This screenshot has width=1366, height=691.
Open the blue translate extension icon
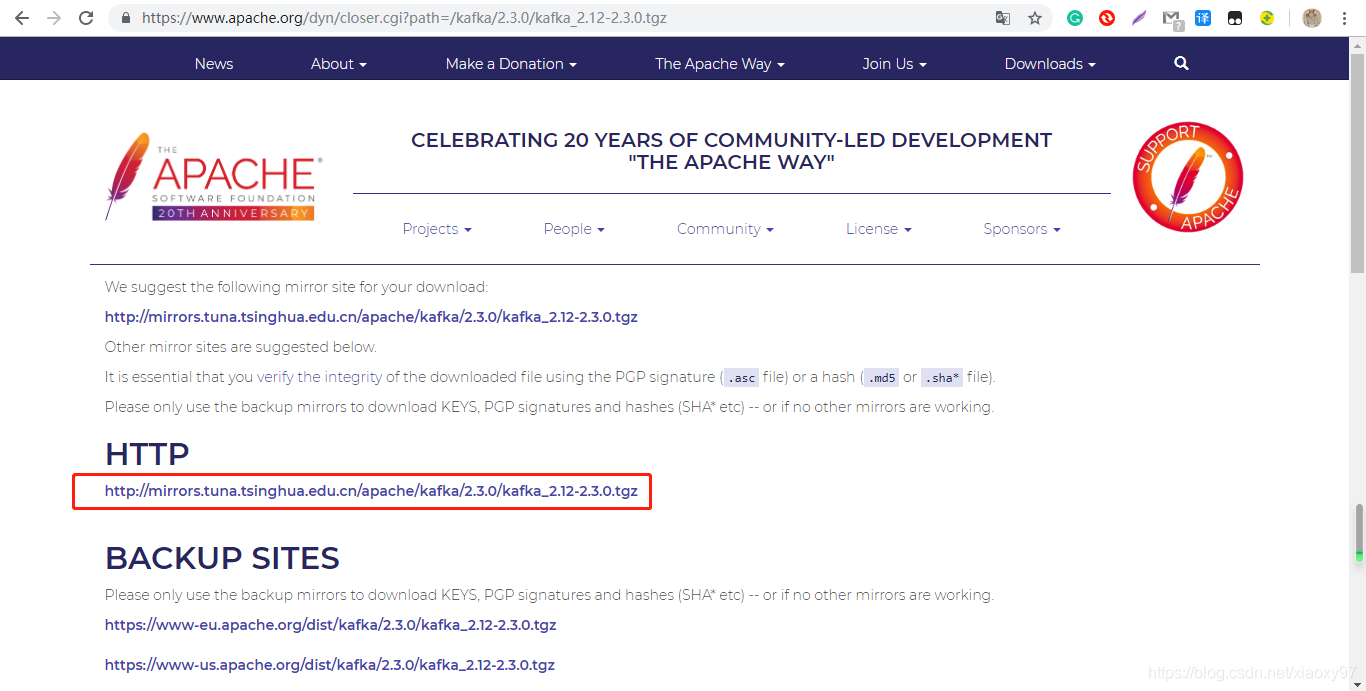[1203, 18]
